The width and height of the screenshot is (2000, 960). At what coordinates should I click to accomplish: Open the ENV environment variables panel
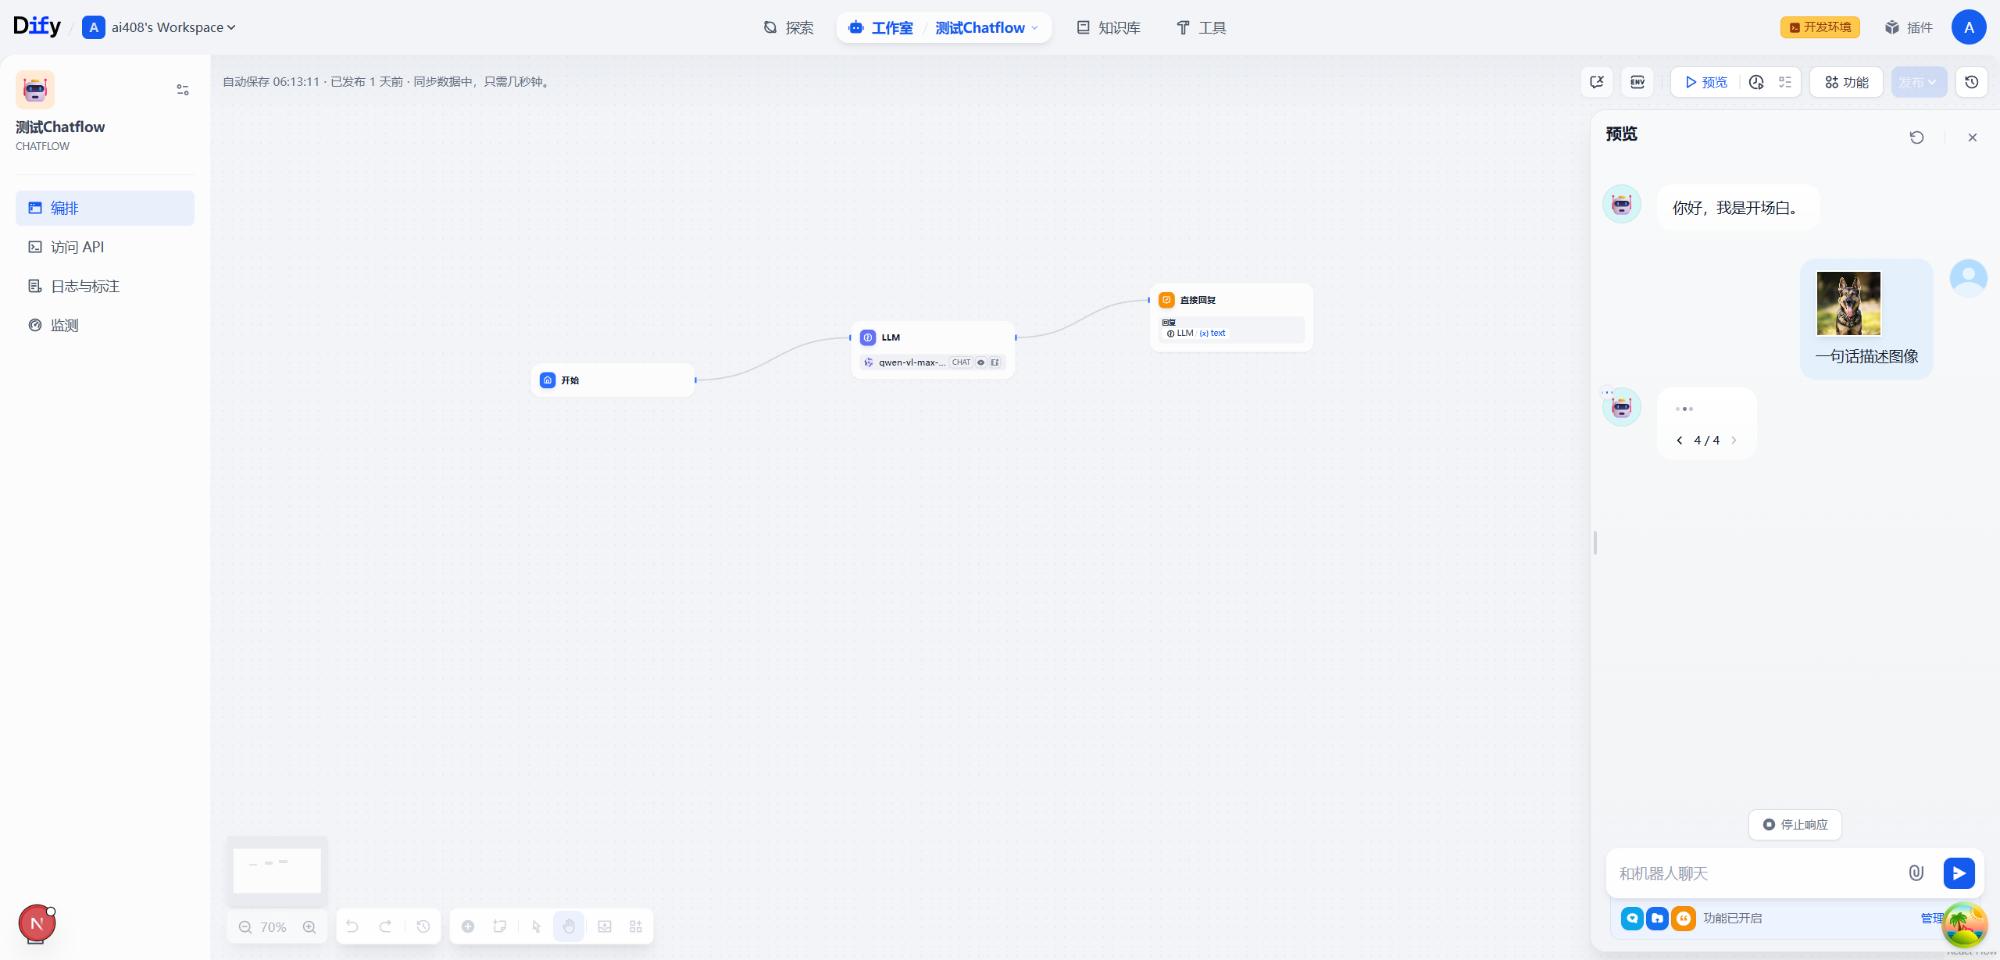point(1637,82)
